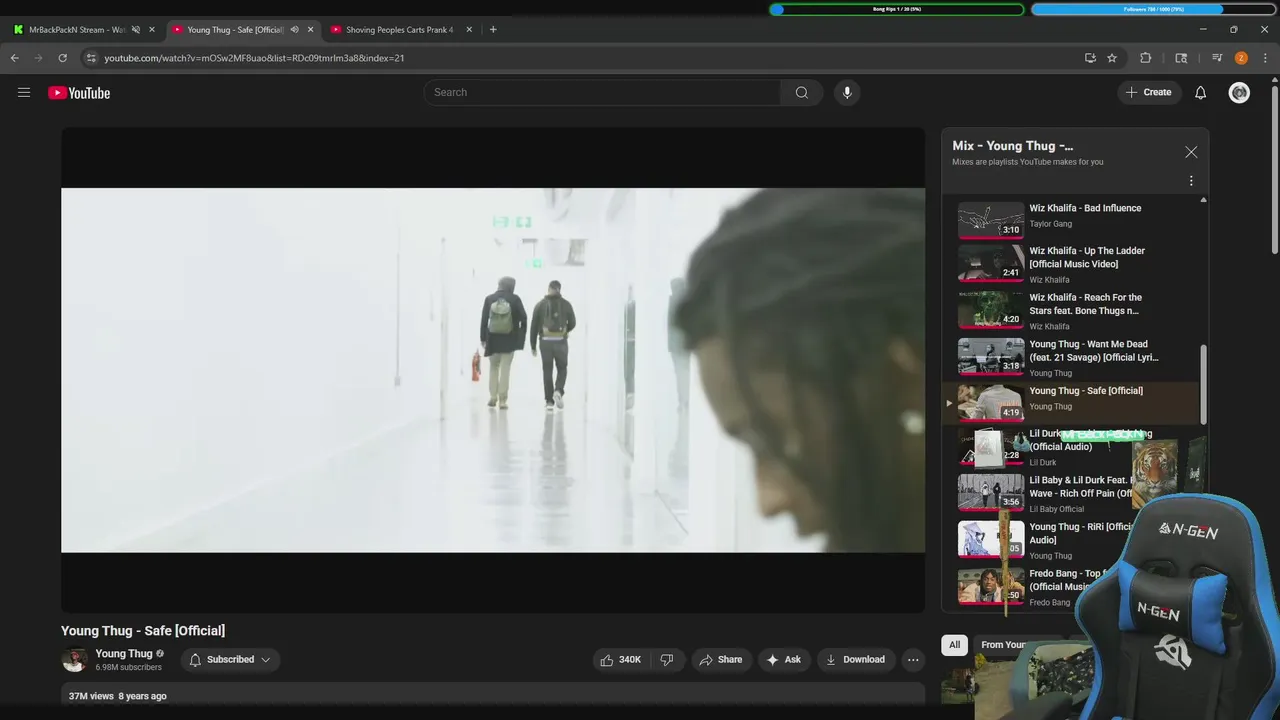Click the video title Young Thug - Safe [Official]
Viewport: 1280px width, 720px height.
(143, 631)
